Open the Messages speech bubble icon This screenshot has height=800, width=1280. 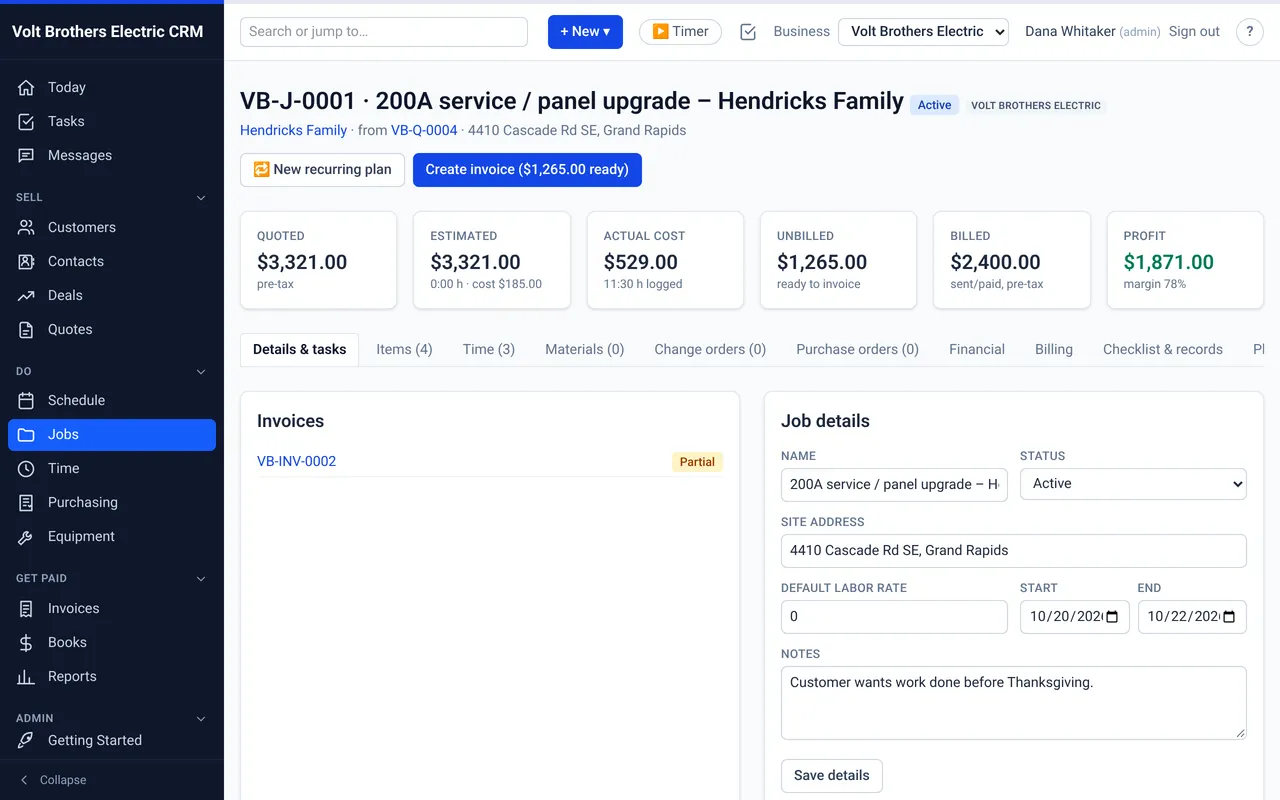(x=27, y=155)
